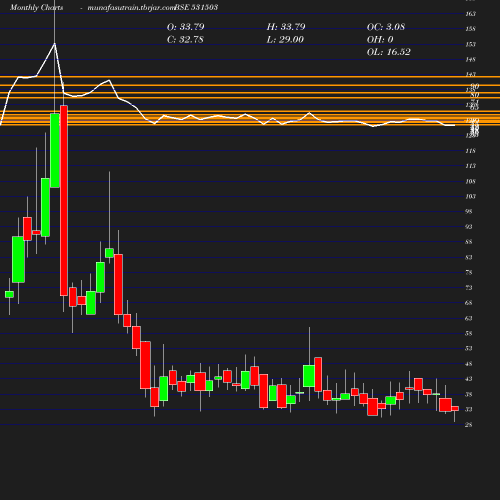Click the 58 price axis label
Viewport: 500px width, 500px height.
(469, 333)
